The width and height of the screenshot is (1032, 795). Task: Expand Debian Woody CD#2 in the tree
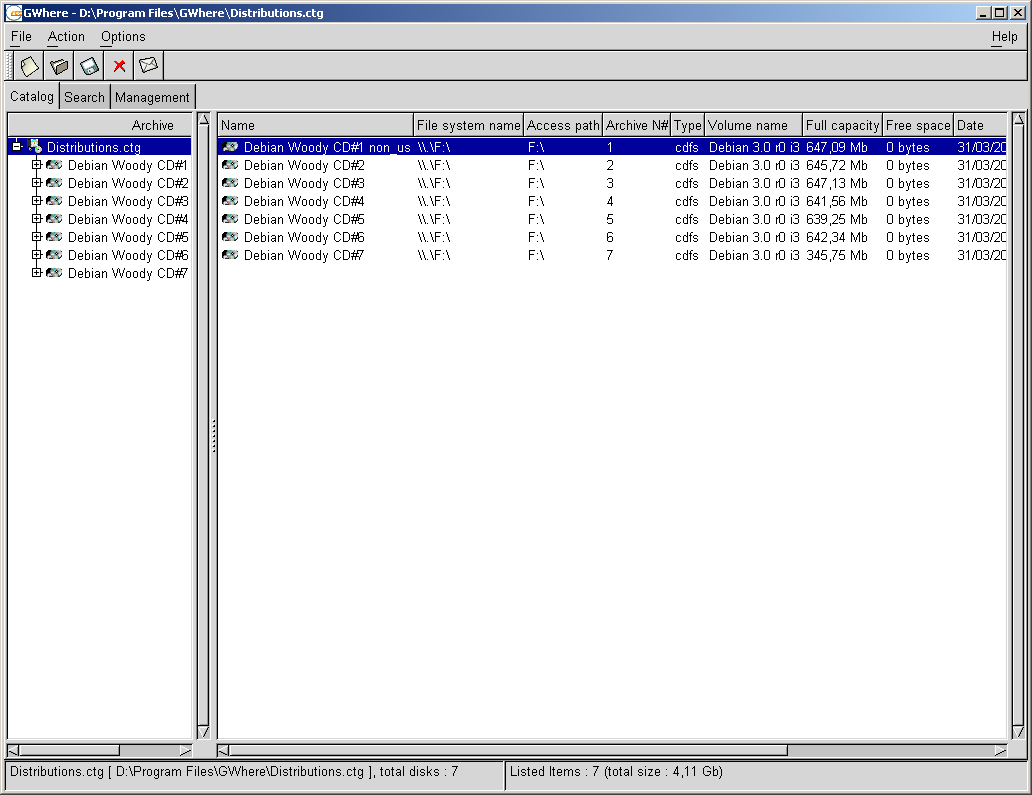[37, 183]
